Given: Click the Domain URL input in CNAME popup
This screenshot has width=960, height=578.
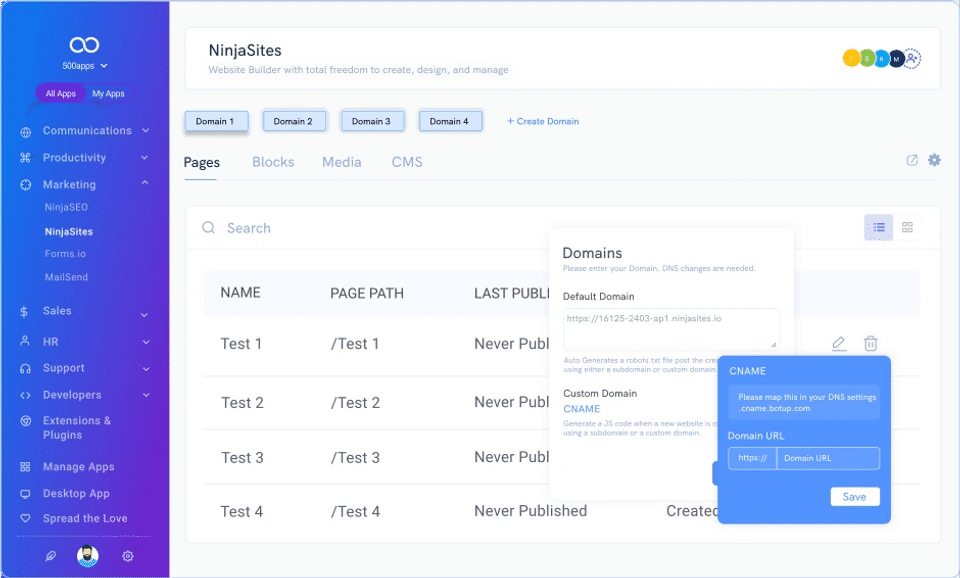Looking at the screenshot, I should 828,458.
